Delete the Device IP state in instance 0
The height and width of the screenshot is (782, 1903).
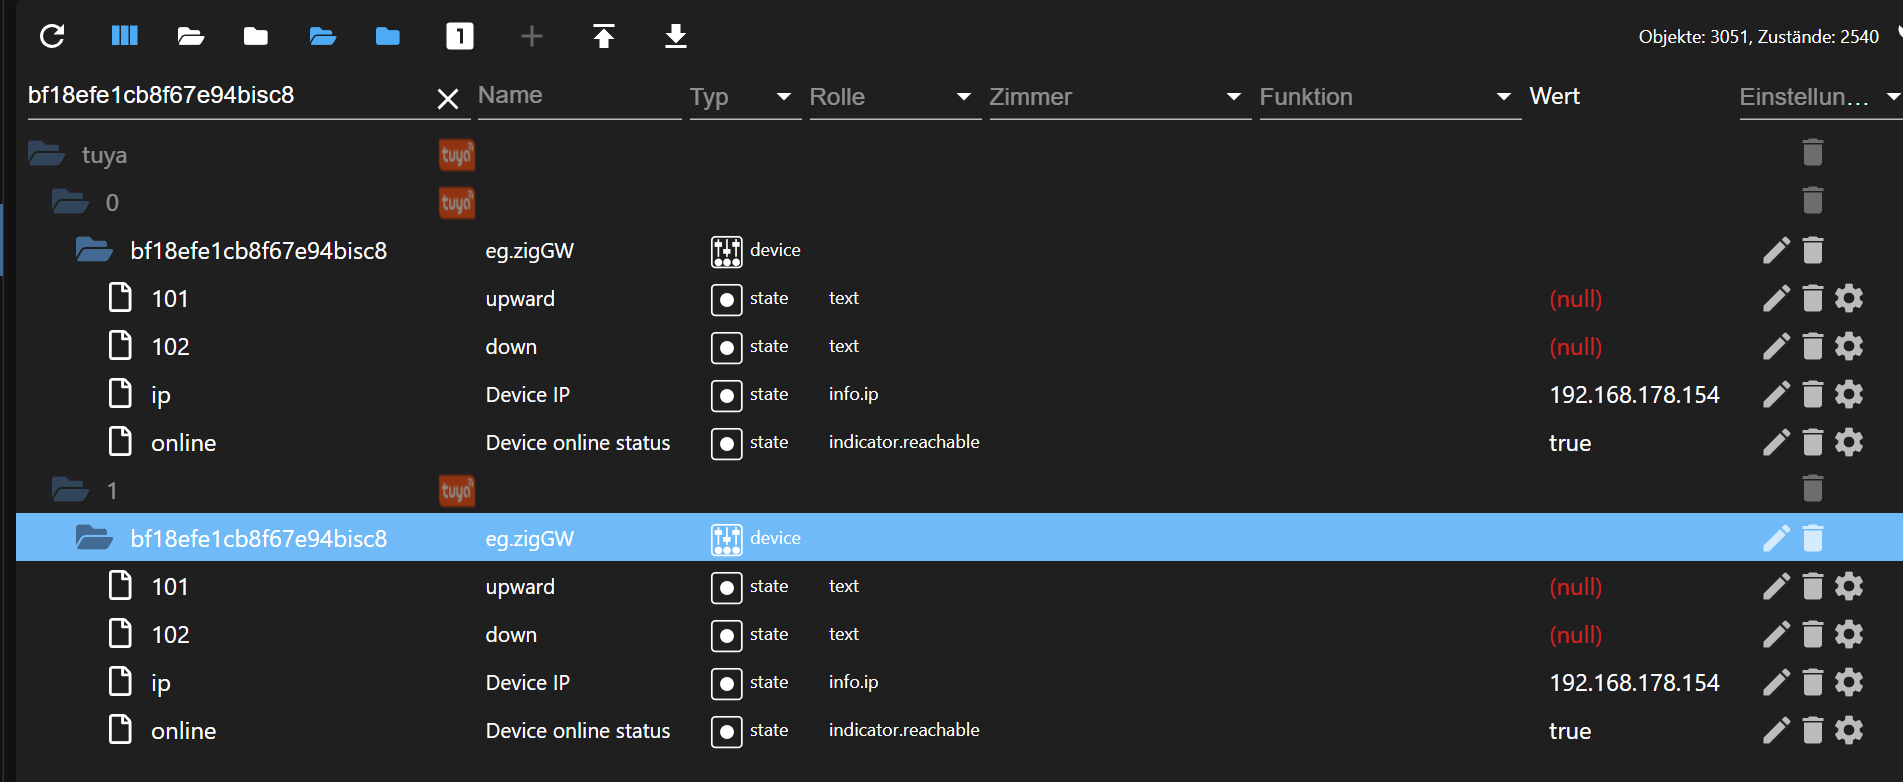(1813, 393)
